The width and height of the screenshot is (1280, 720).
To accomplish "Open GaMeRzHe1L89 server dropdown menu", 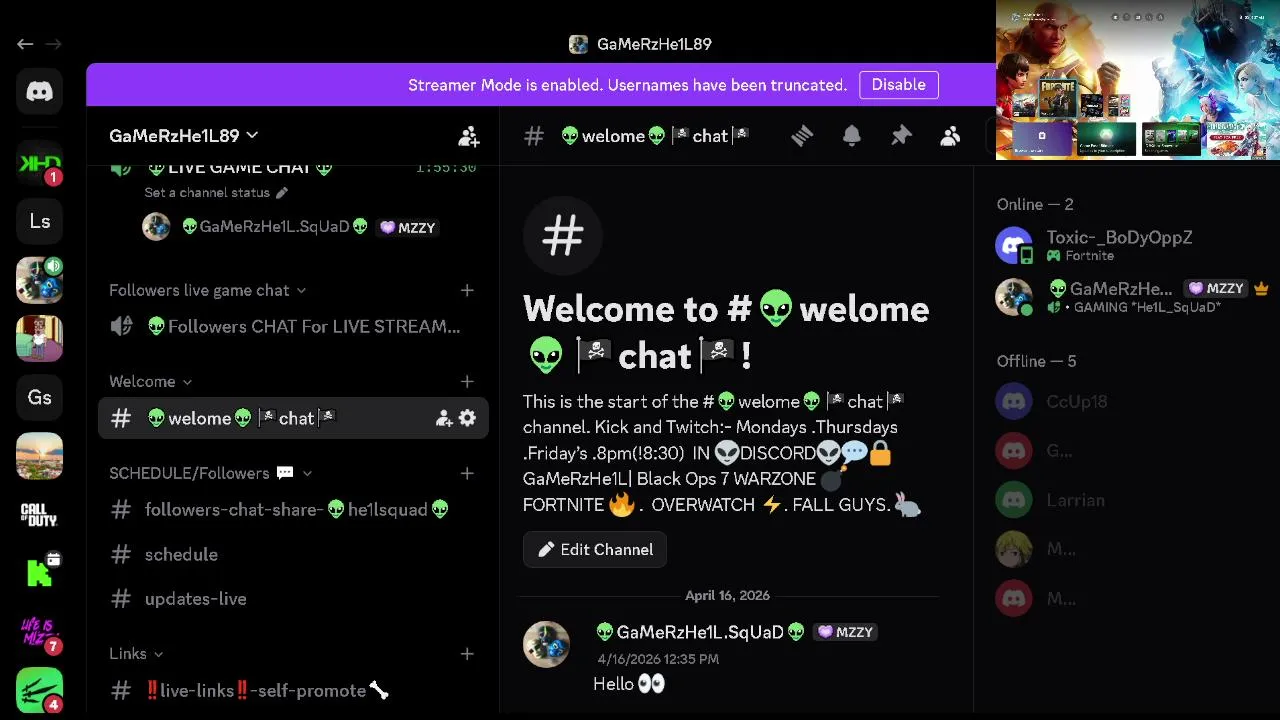I will point(184,135).
